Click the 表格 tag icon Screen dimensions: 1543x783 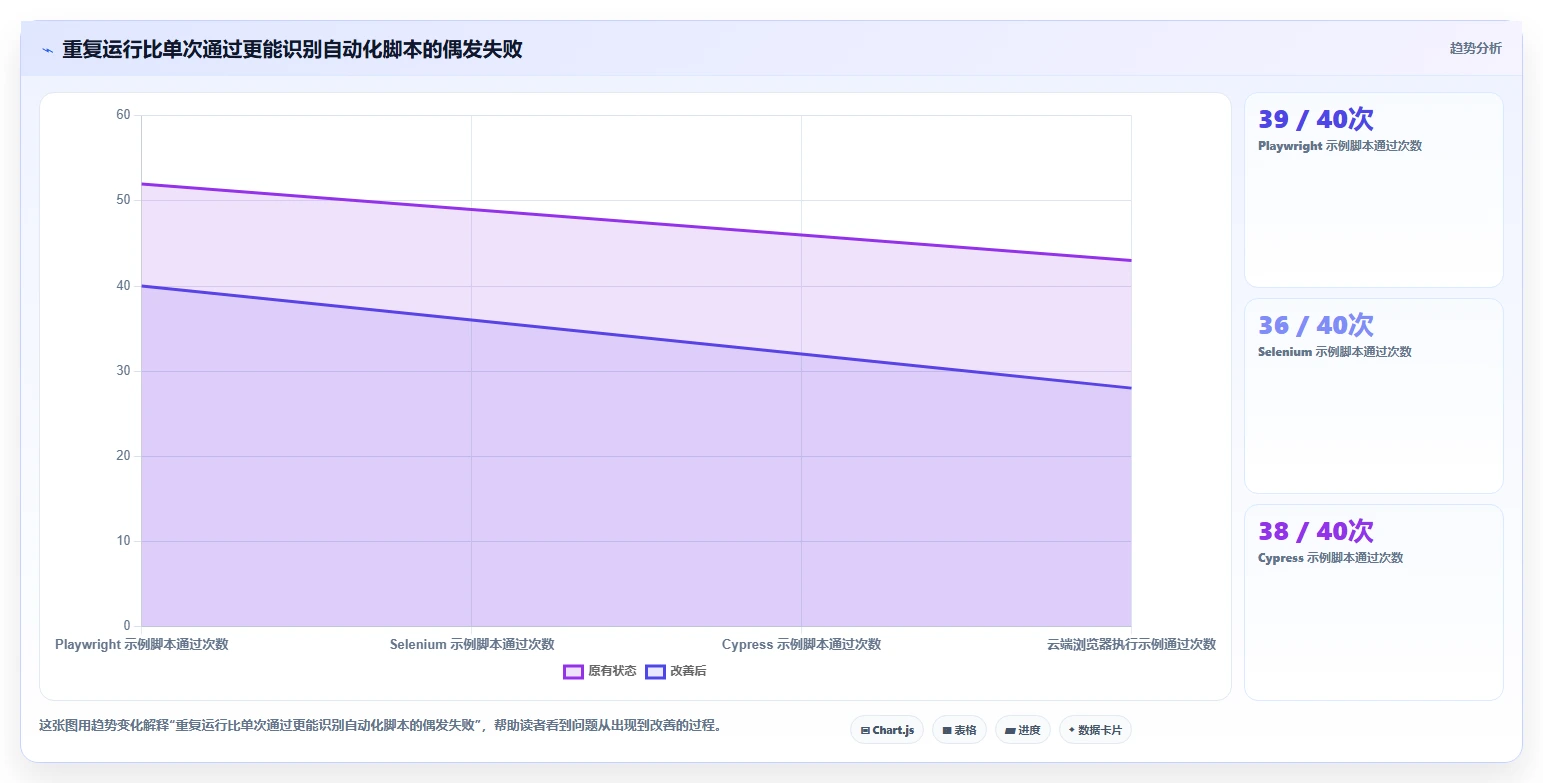(946, 731)
